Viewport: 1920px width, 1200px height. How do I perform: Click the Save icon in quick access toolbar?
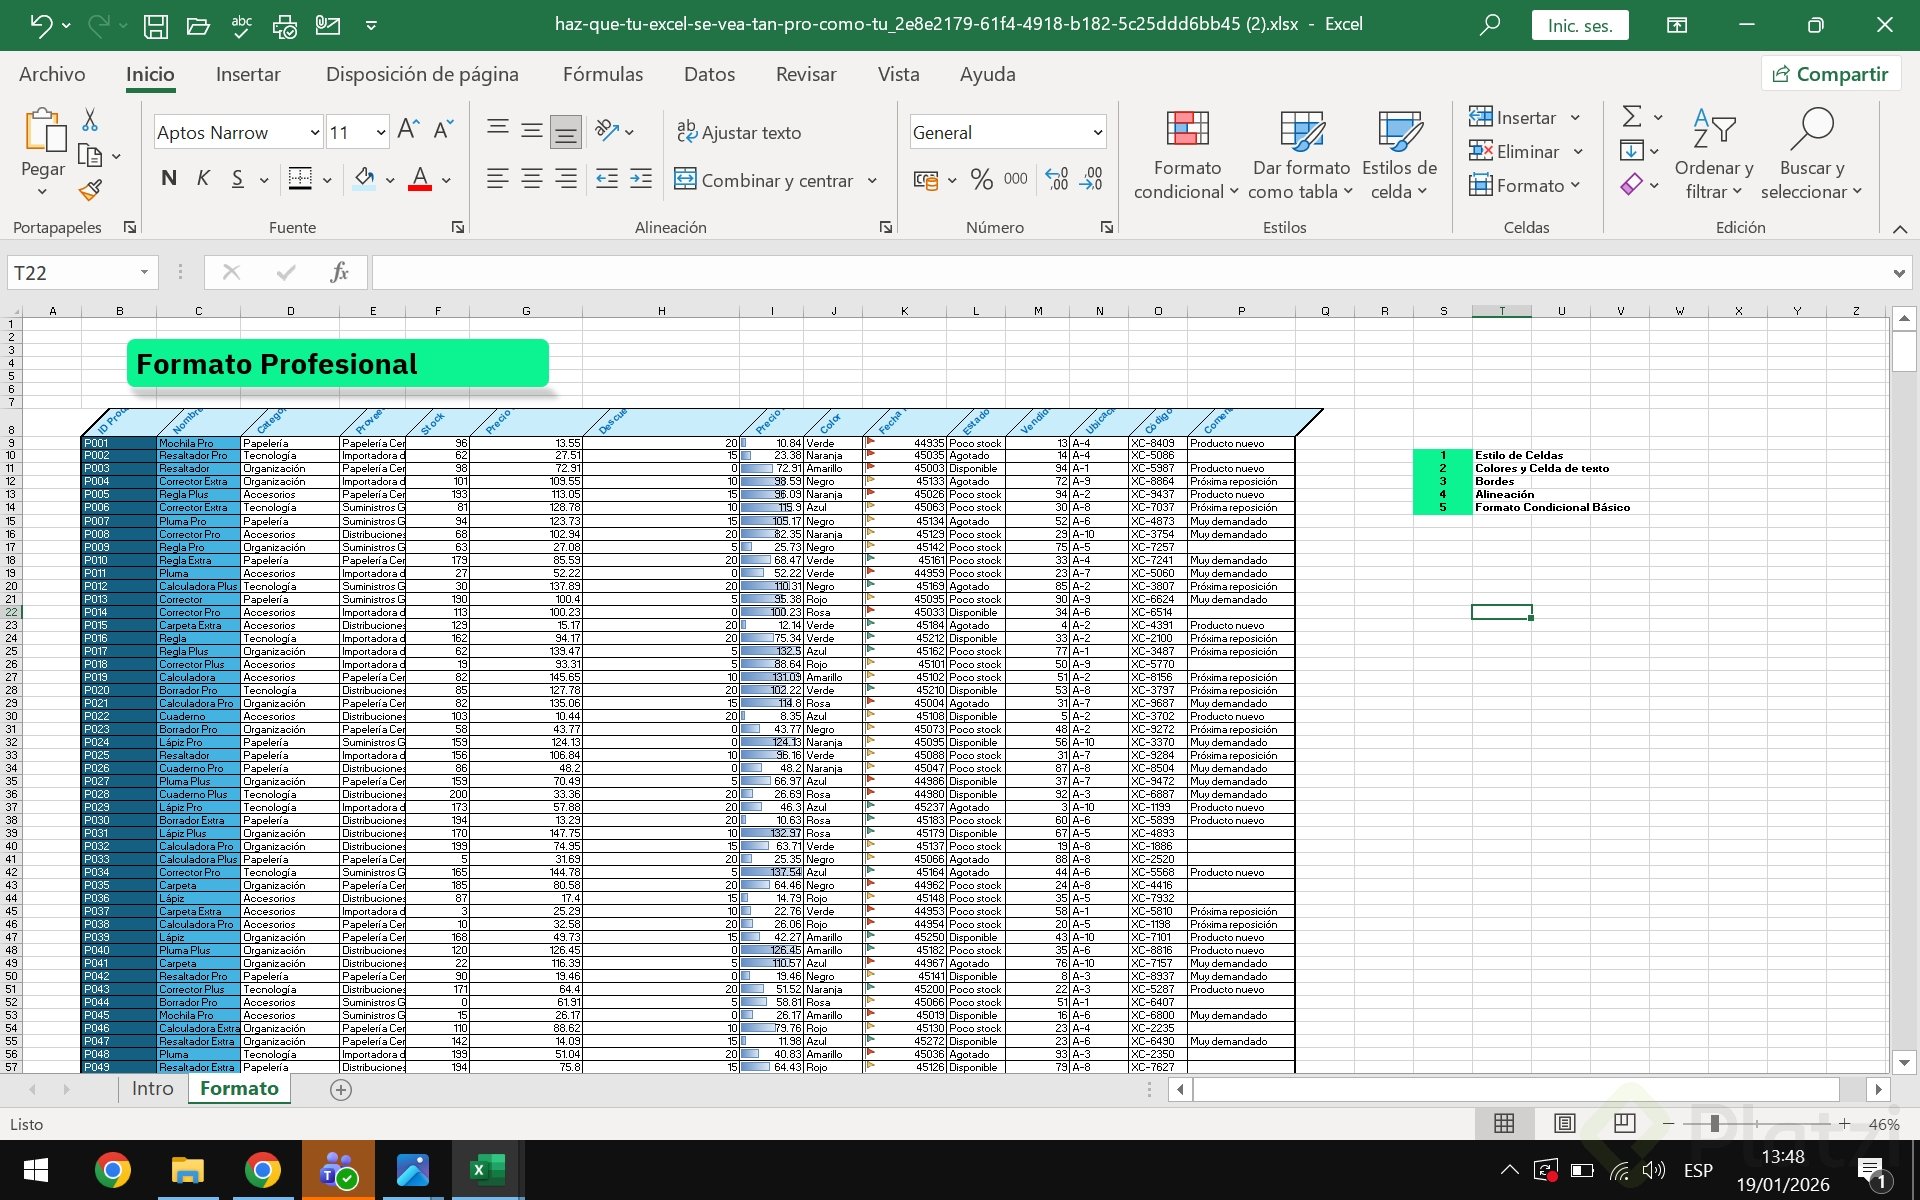click(x=155, y=25)
